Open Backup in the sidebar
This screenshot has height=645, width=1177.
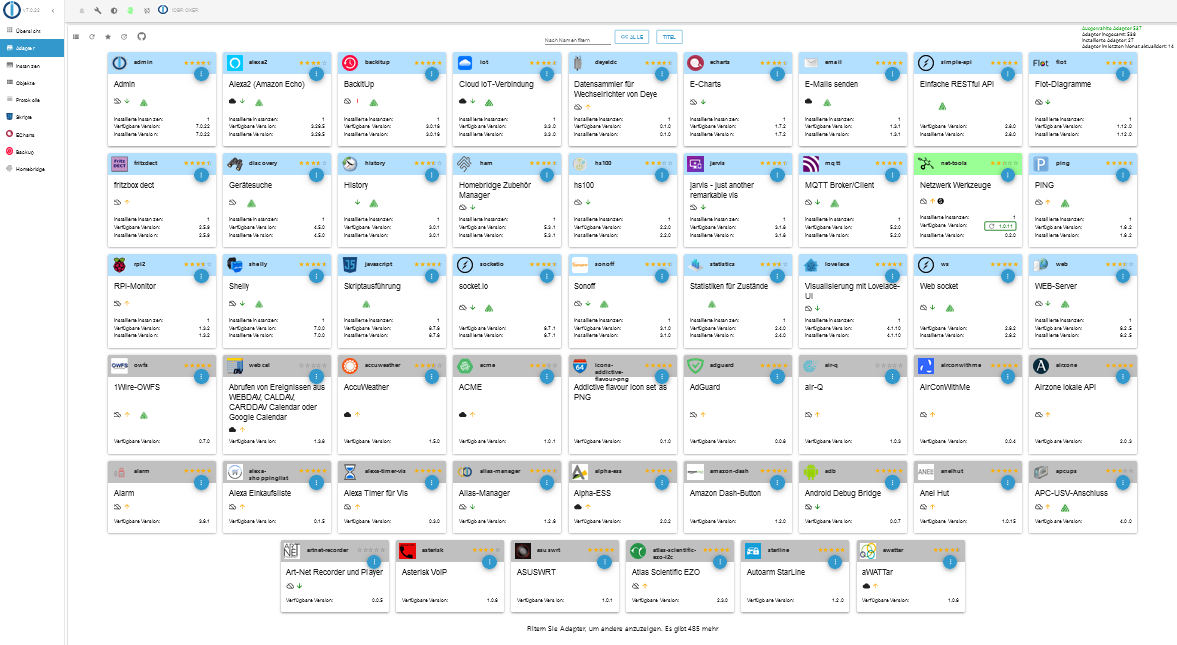32,152
